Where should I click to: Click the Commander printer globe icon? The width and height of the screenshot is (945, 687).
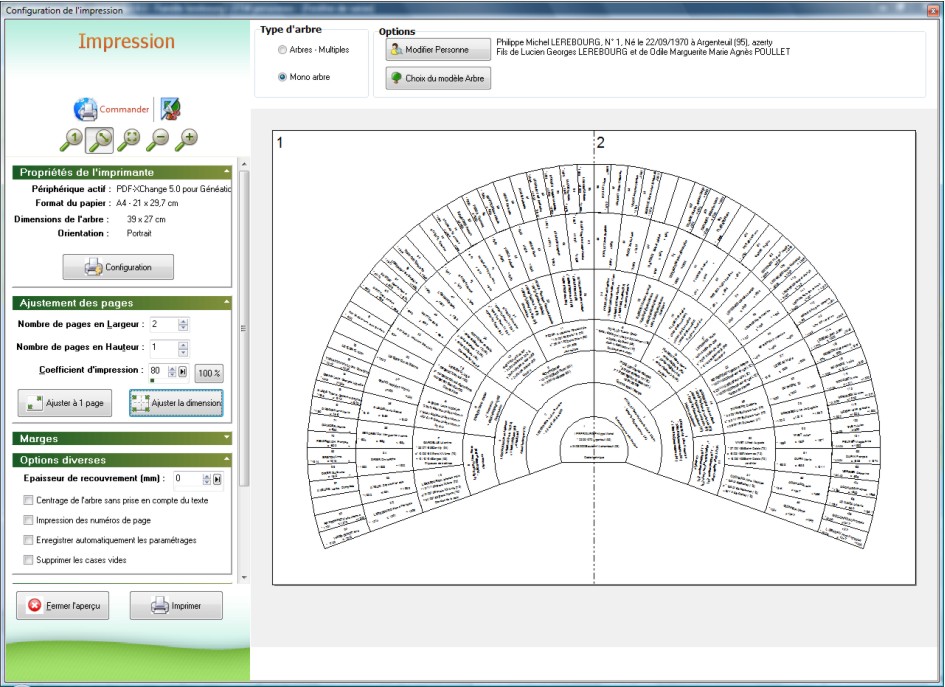(x=86, y=109)
